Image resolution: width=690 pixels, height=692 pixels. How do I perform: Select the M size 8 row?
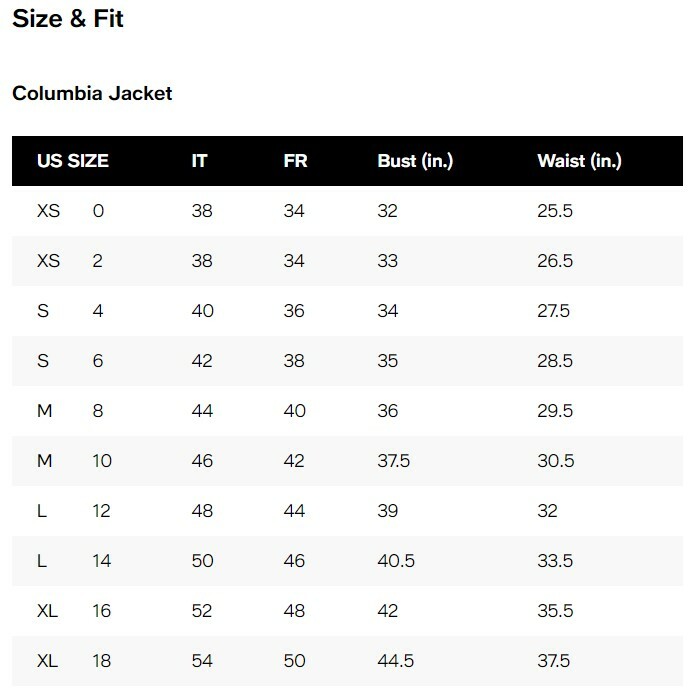(x=347, y=411)
